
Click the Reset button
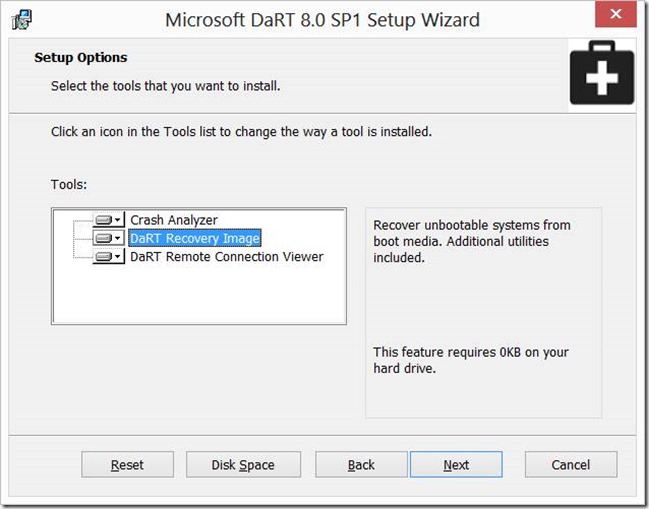tap(127, 465)
